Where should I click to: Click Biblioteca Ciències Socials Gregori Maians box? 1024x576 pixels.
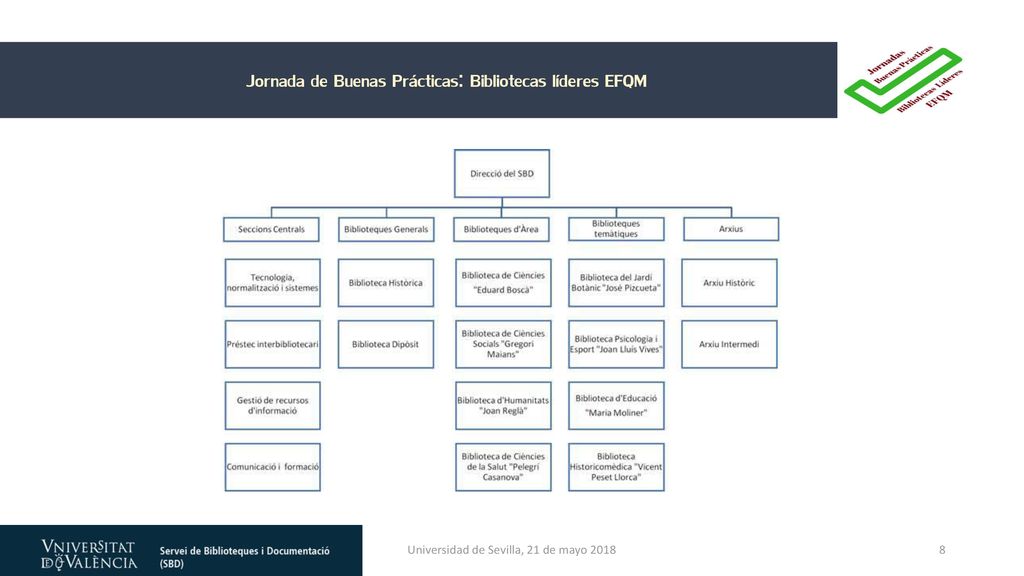[x=503, y=344]
